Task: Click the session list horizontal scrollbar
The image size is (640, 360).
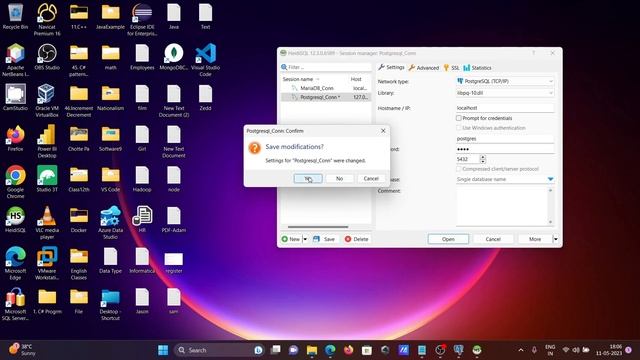Action: click(318, 227)
